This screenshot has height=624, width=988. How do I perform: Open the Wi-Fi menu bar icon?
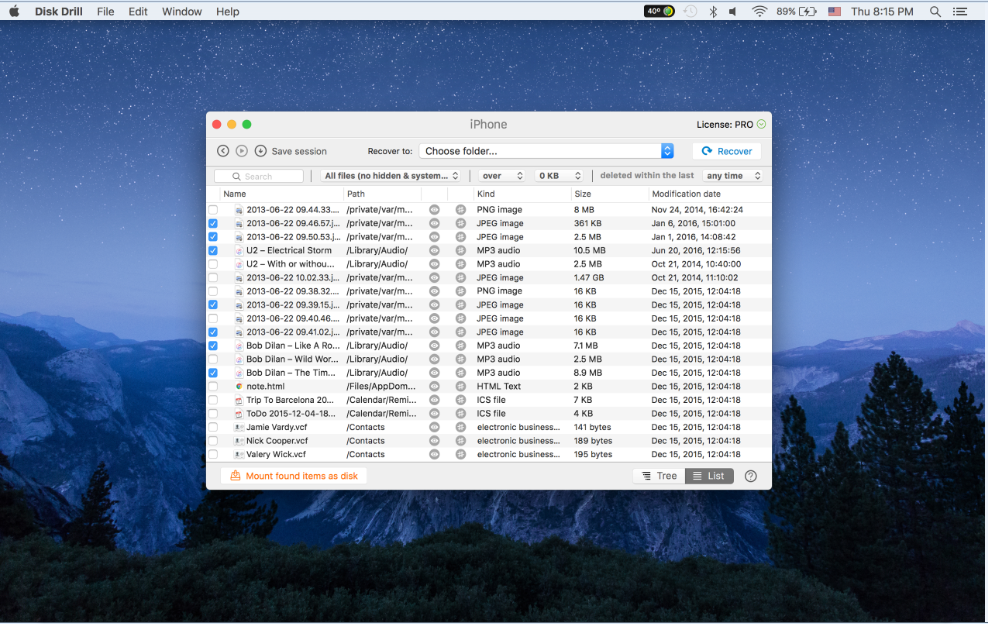coord(759,11)
